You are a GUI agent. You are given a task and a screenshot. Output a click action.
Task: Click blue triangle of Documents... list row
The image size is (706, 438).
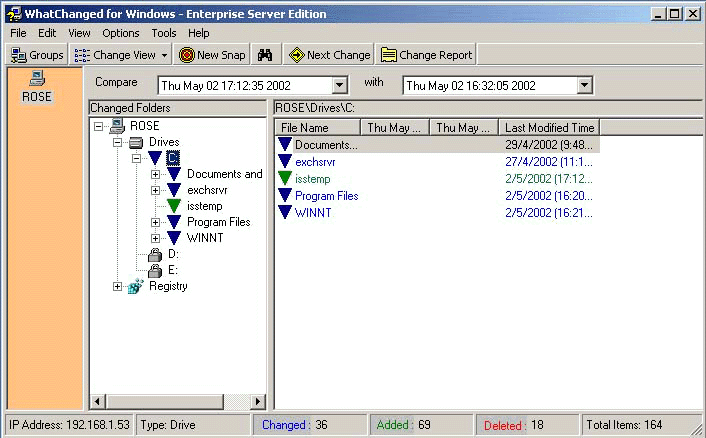285,144
